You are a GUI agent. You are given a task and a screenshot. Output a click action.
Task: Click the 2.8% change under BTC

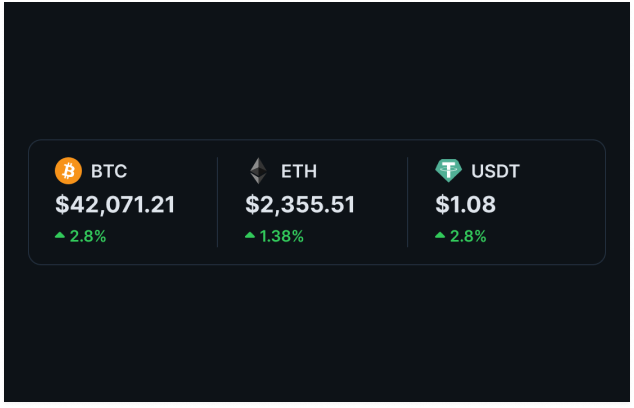[x=88, y=237]
